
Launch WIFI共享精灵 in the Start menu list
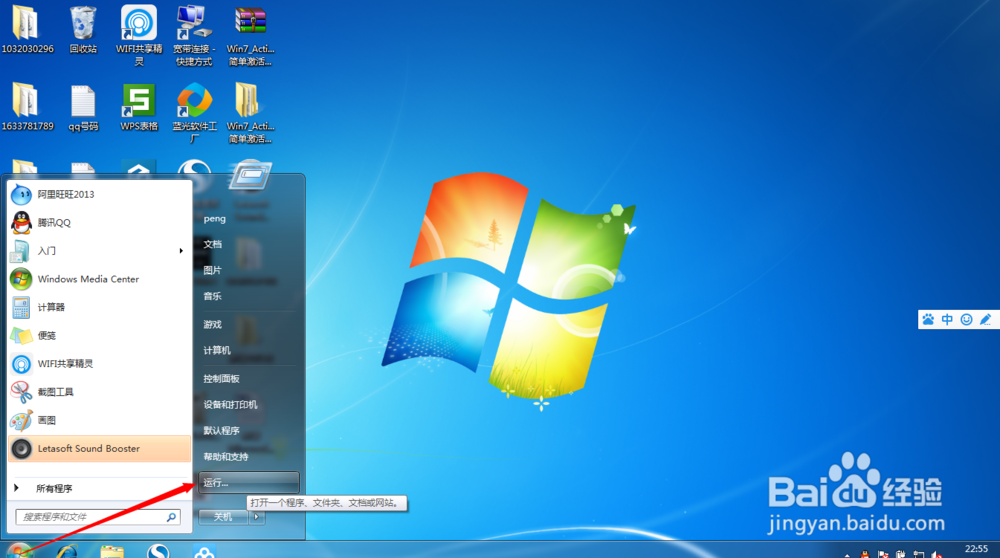click(99, 363)
